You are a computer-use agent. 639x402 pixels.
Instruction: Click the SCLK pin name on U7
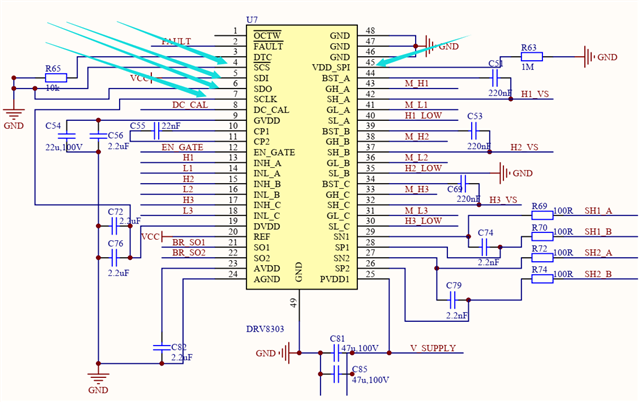265,99
